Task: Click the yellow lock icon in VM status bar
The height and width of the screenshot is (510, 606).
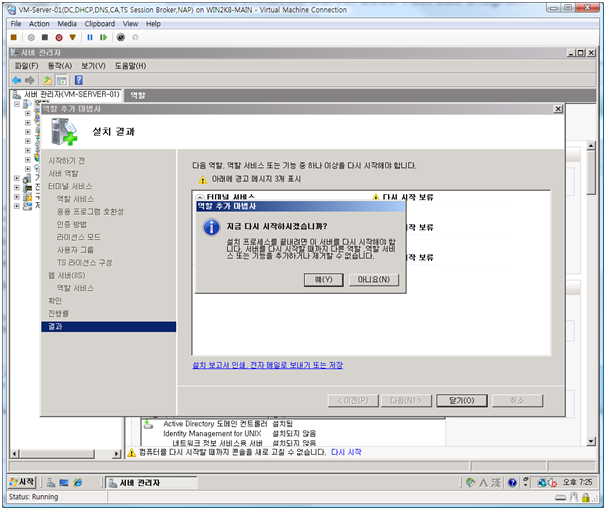Action: (x=586, y=498)
